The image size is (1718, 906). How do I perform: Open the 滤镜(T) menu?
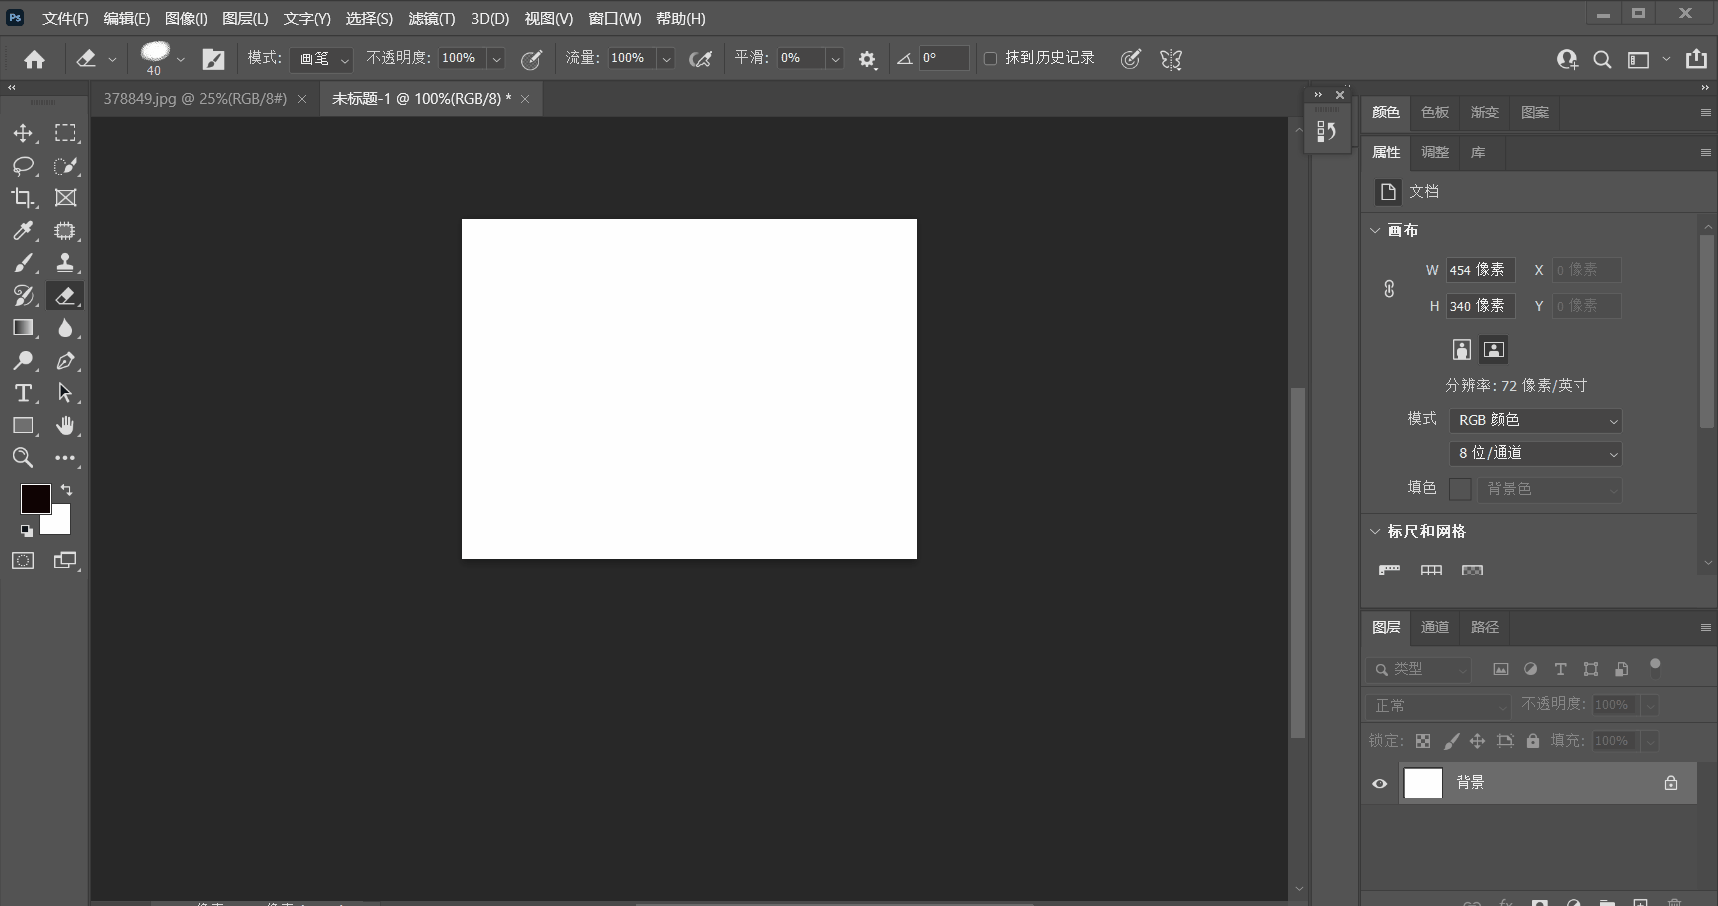[x=431, y=19]
